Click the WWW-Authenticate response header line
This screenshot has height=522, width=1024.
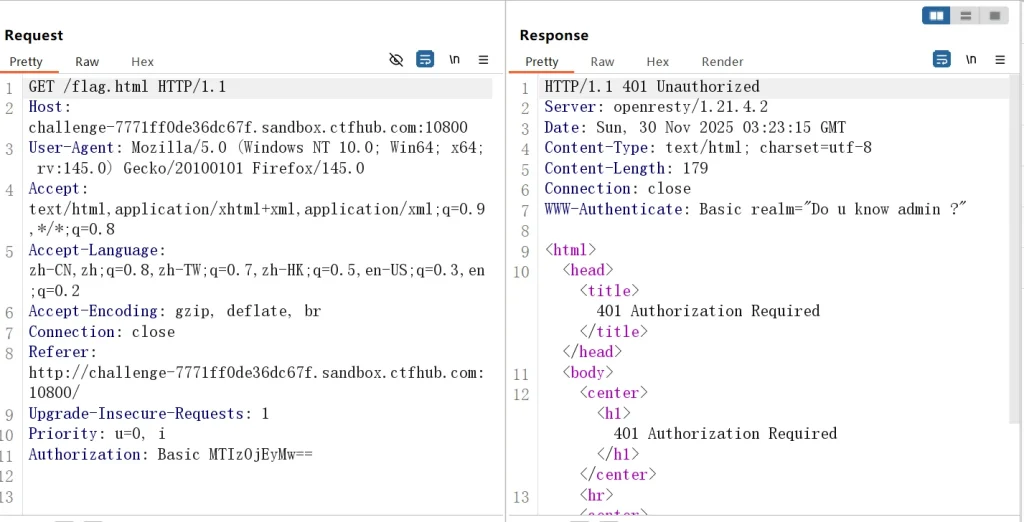(755, 209)
